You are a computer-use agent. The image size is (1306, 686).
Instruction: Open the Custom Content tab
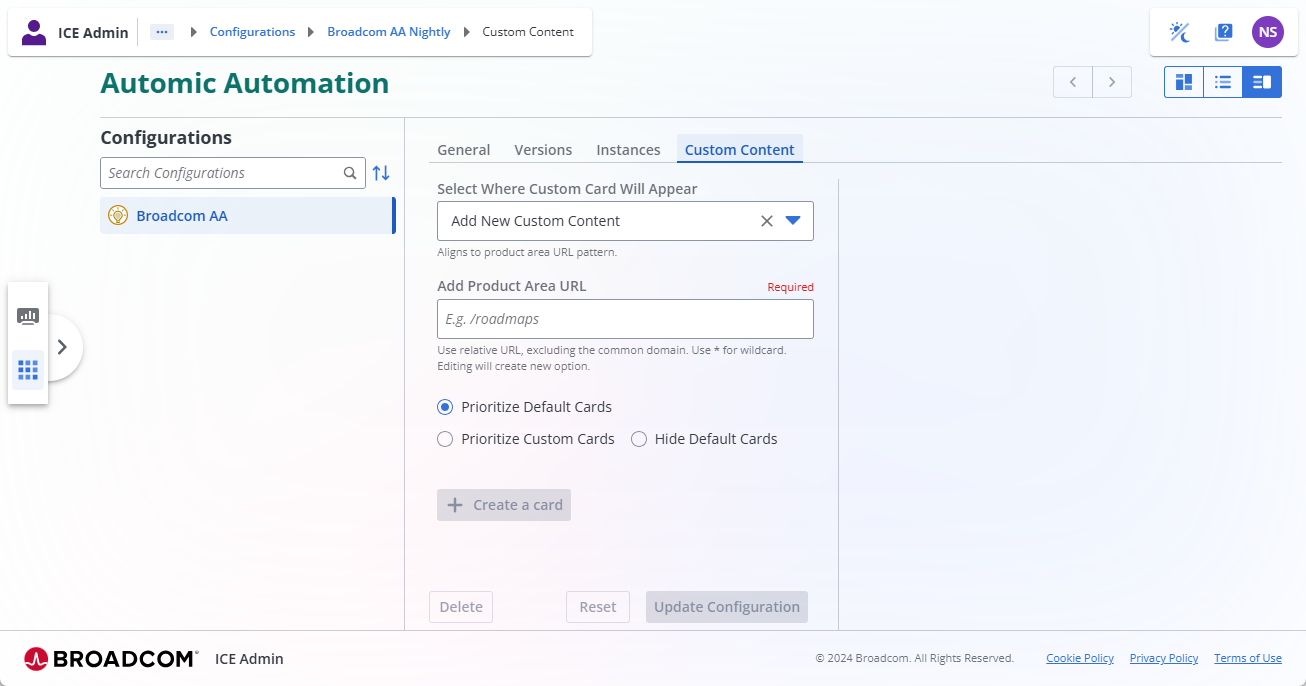coord(740,150)
